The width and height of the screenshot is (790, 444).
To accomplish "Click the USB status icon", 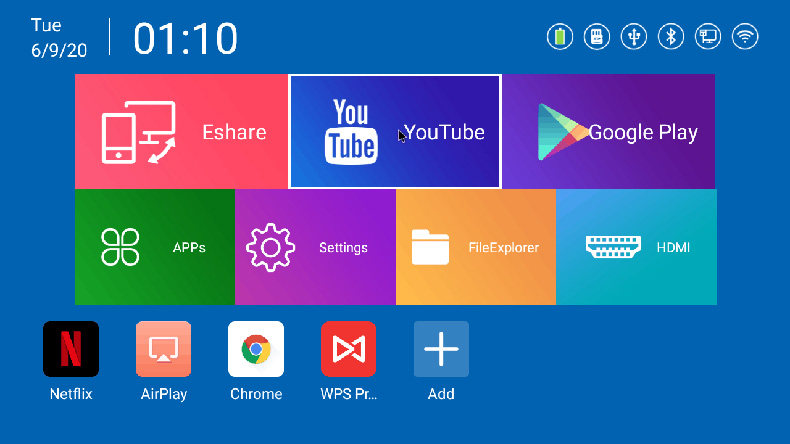I will tap(634, 36).
